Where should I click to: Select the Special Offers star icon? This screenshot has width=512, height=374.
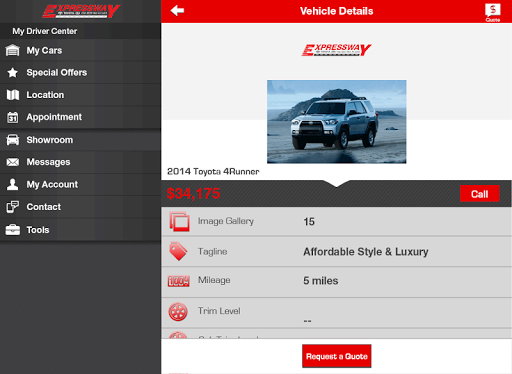click(13, 72)
